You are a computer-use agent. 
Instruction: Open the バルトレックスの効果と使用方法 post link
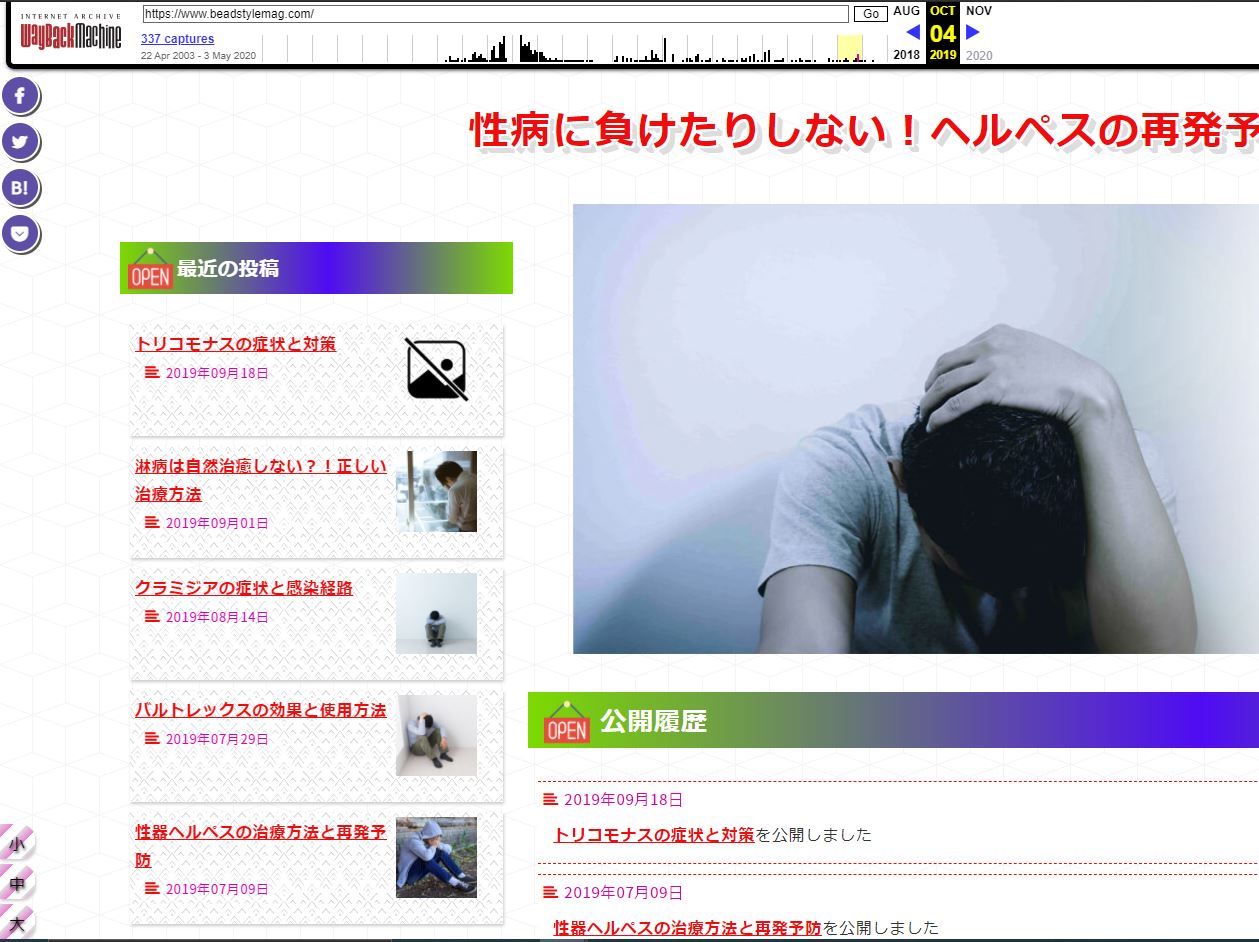[x=261, y=710]
